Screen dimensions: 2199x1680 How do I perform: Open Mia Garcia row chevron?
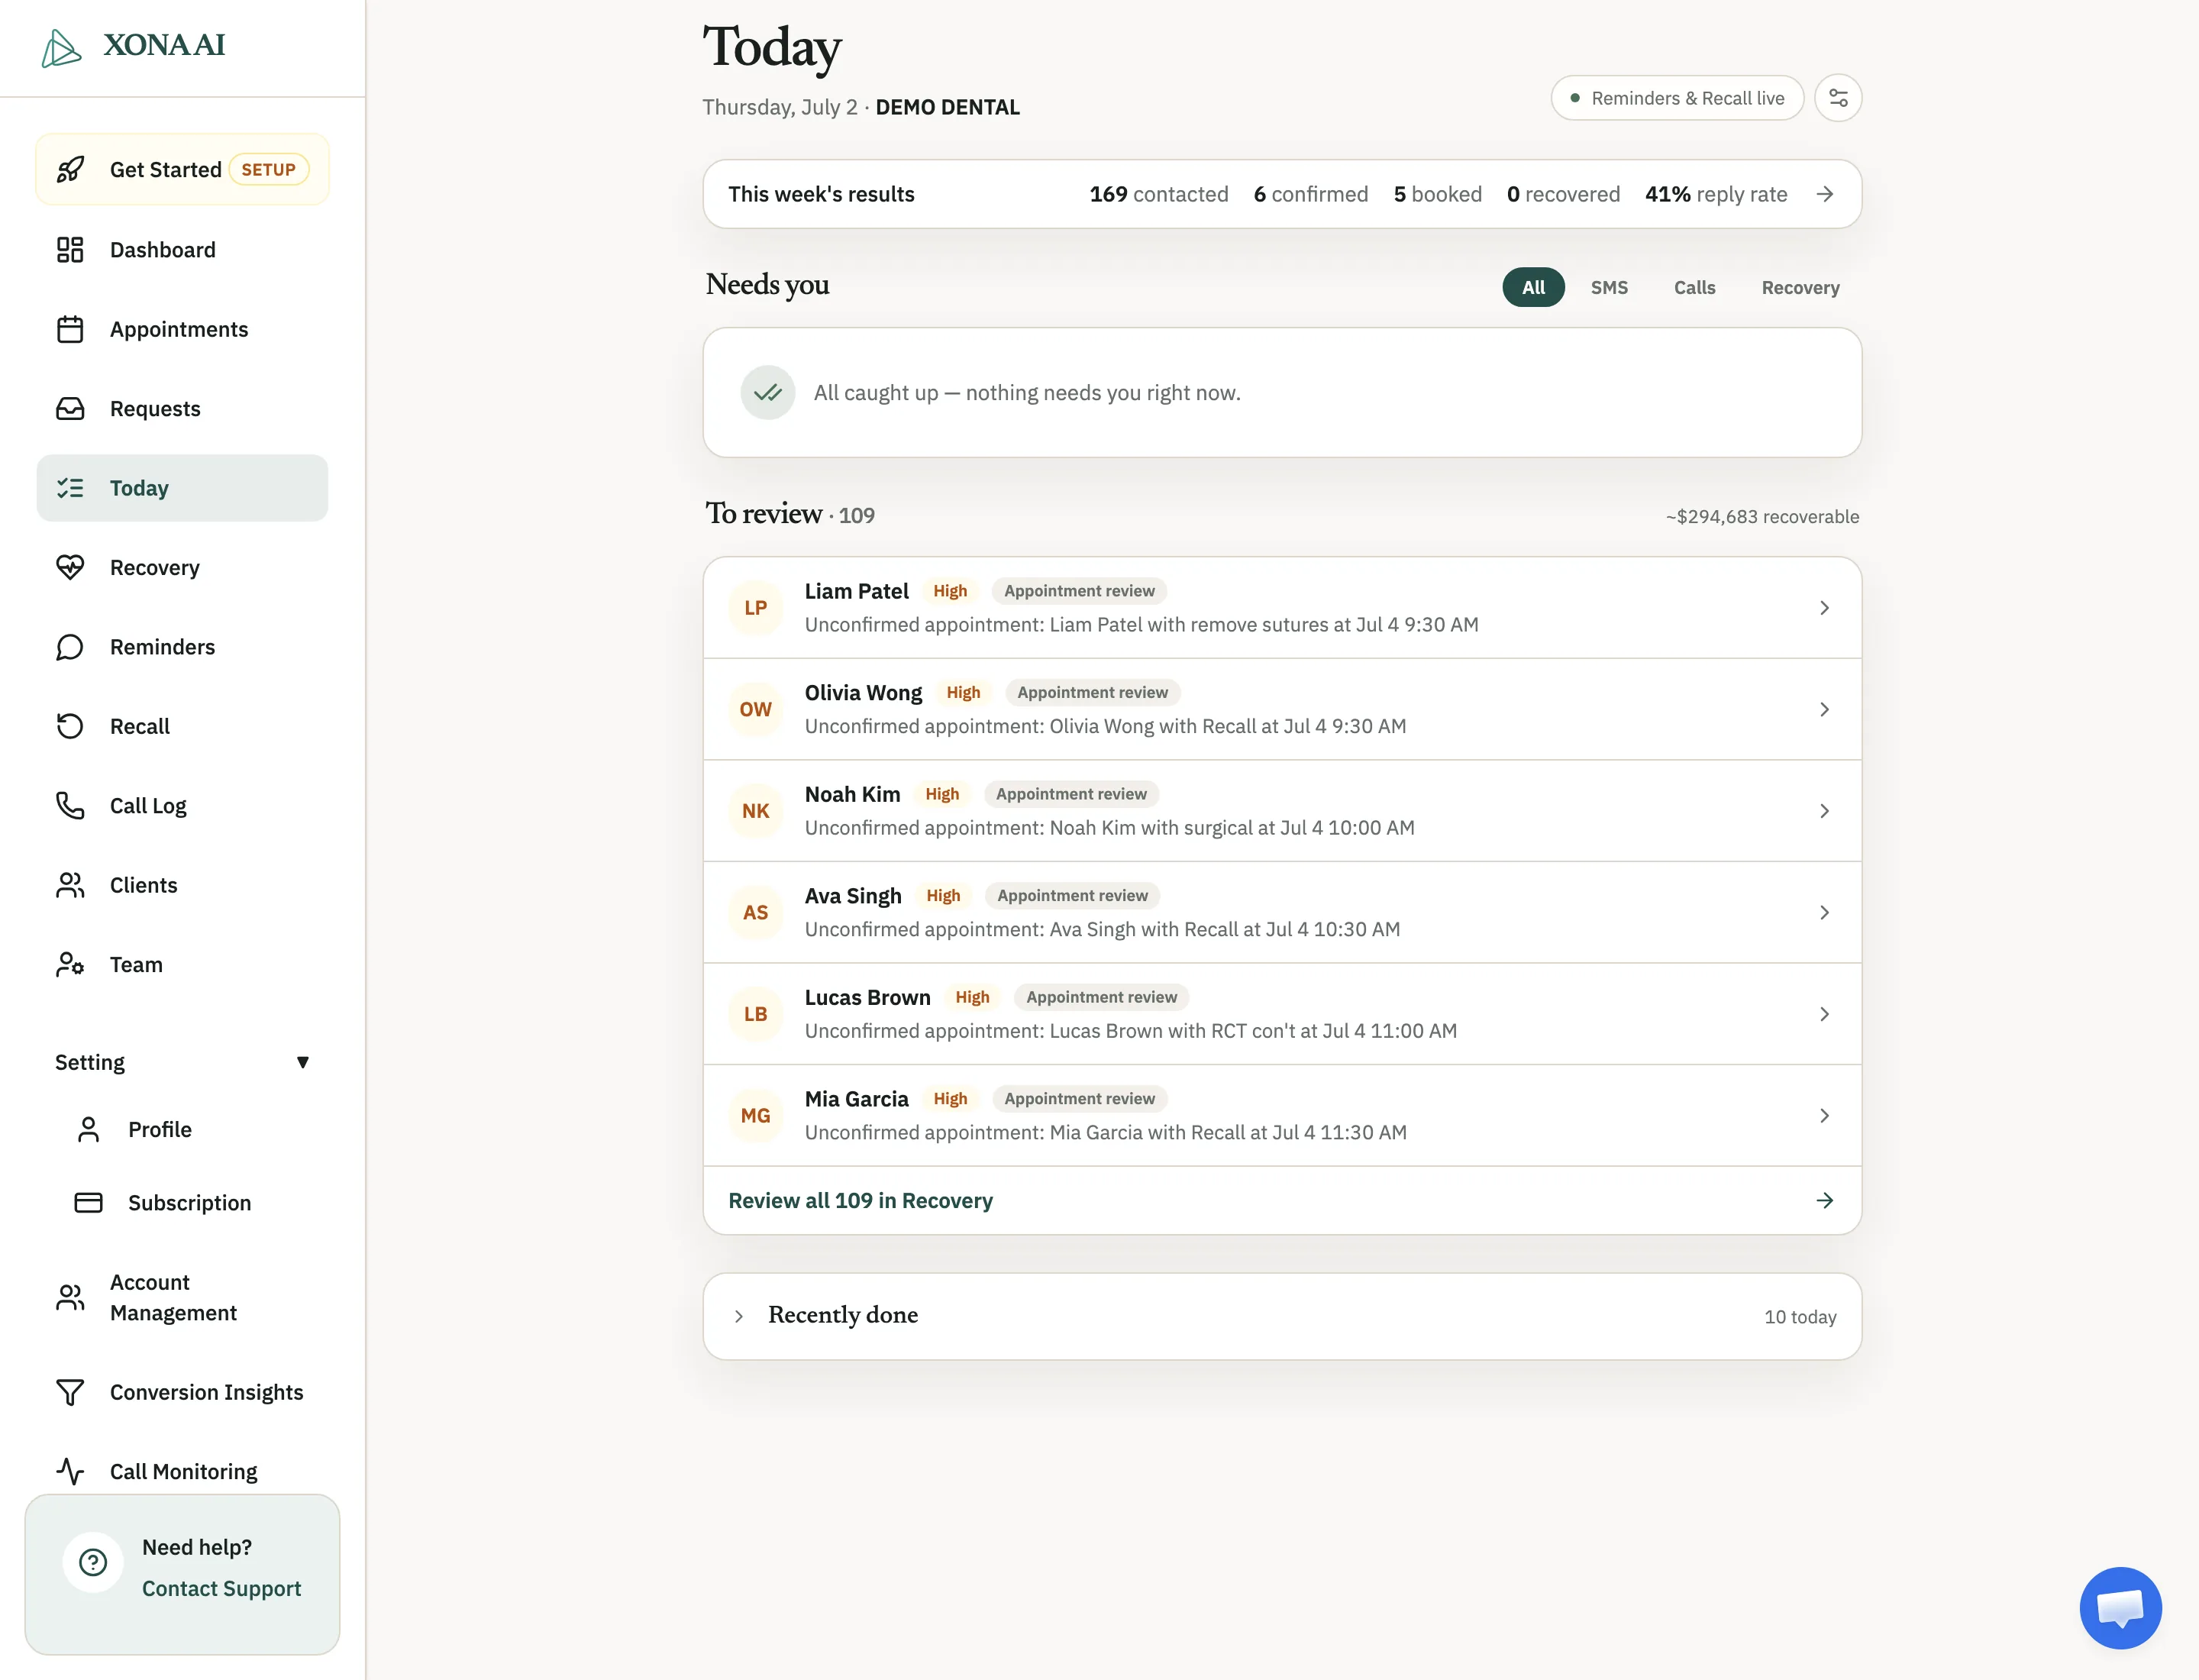pos(1825,1115)
